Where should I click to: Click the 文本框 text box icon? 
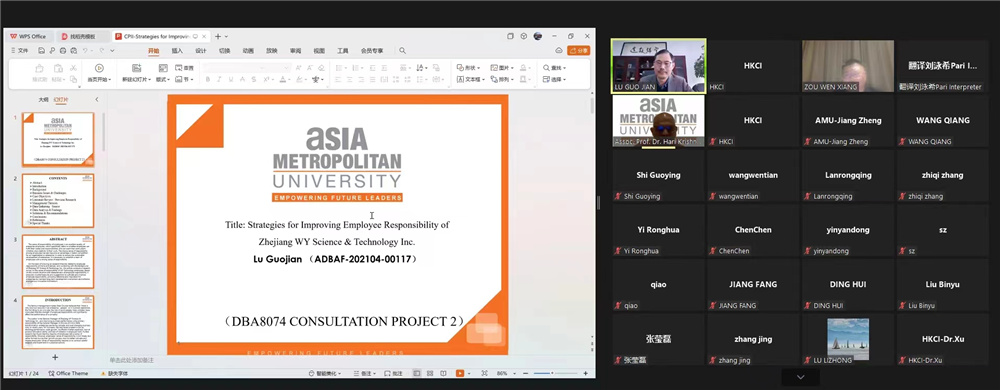pyautogui.click(x=460, y=80)
